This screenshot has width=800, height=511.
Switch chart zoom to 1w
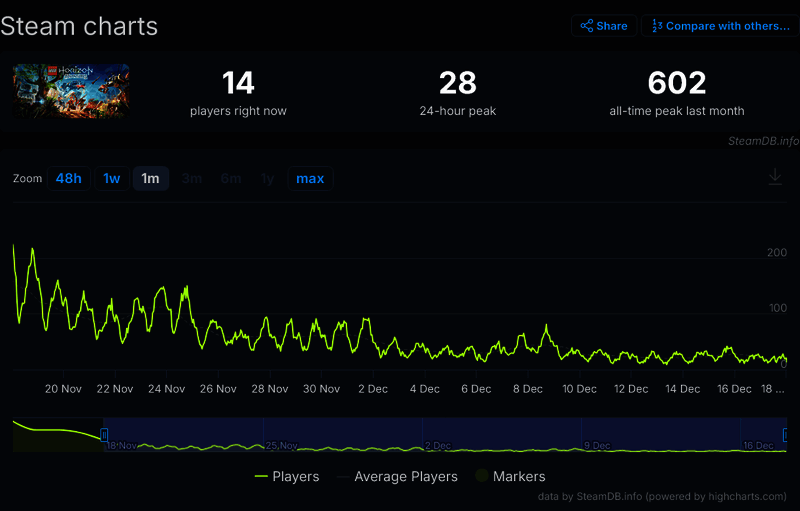point(112,179)
